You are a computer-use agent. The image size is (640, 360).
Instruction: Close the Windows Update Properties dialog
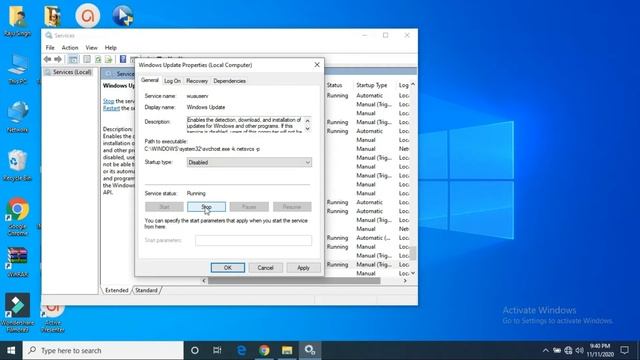coord(317,65)
